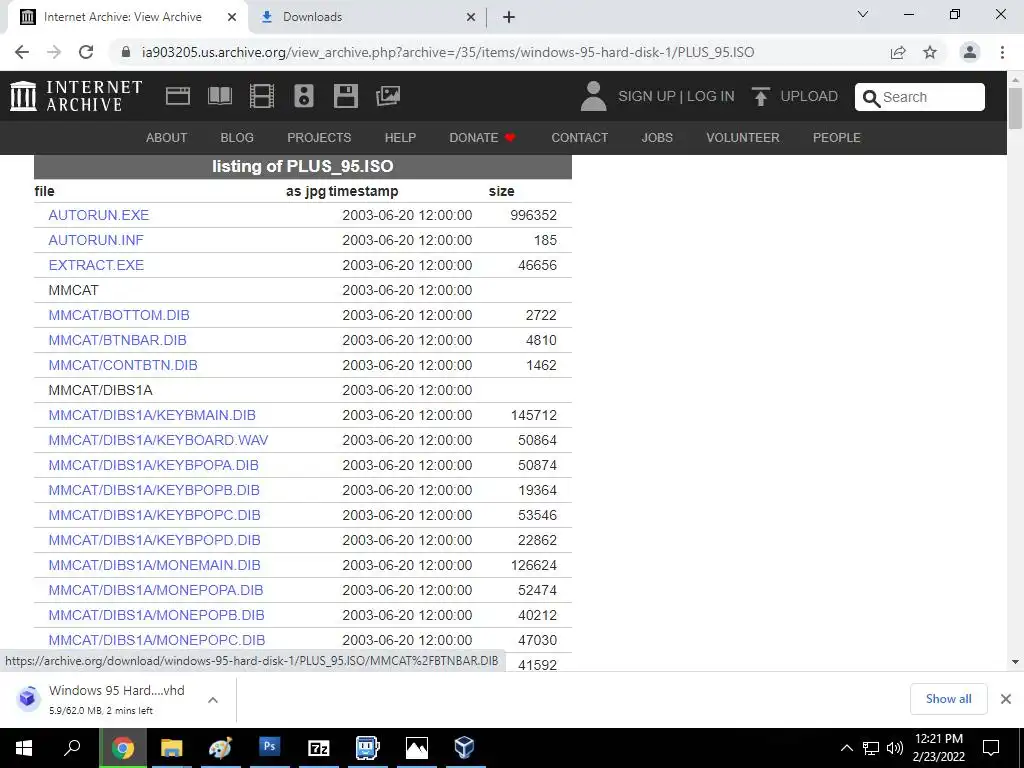Open ABOUT in the navigation menu
Image resolution: width=1024 pixels, height=768 pixels.
pos(167,138)
